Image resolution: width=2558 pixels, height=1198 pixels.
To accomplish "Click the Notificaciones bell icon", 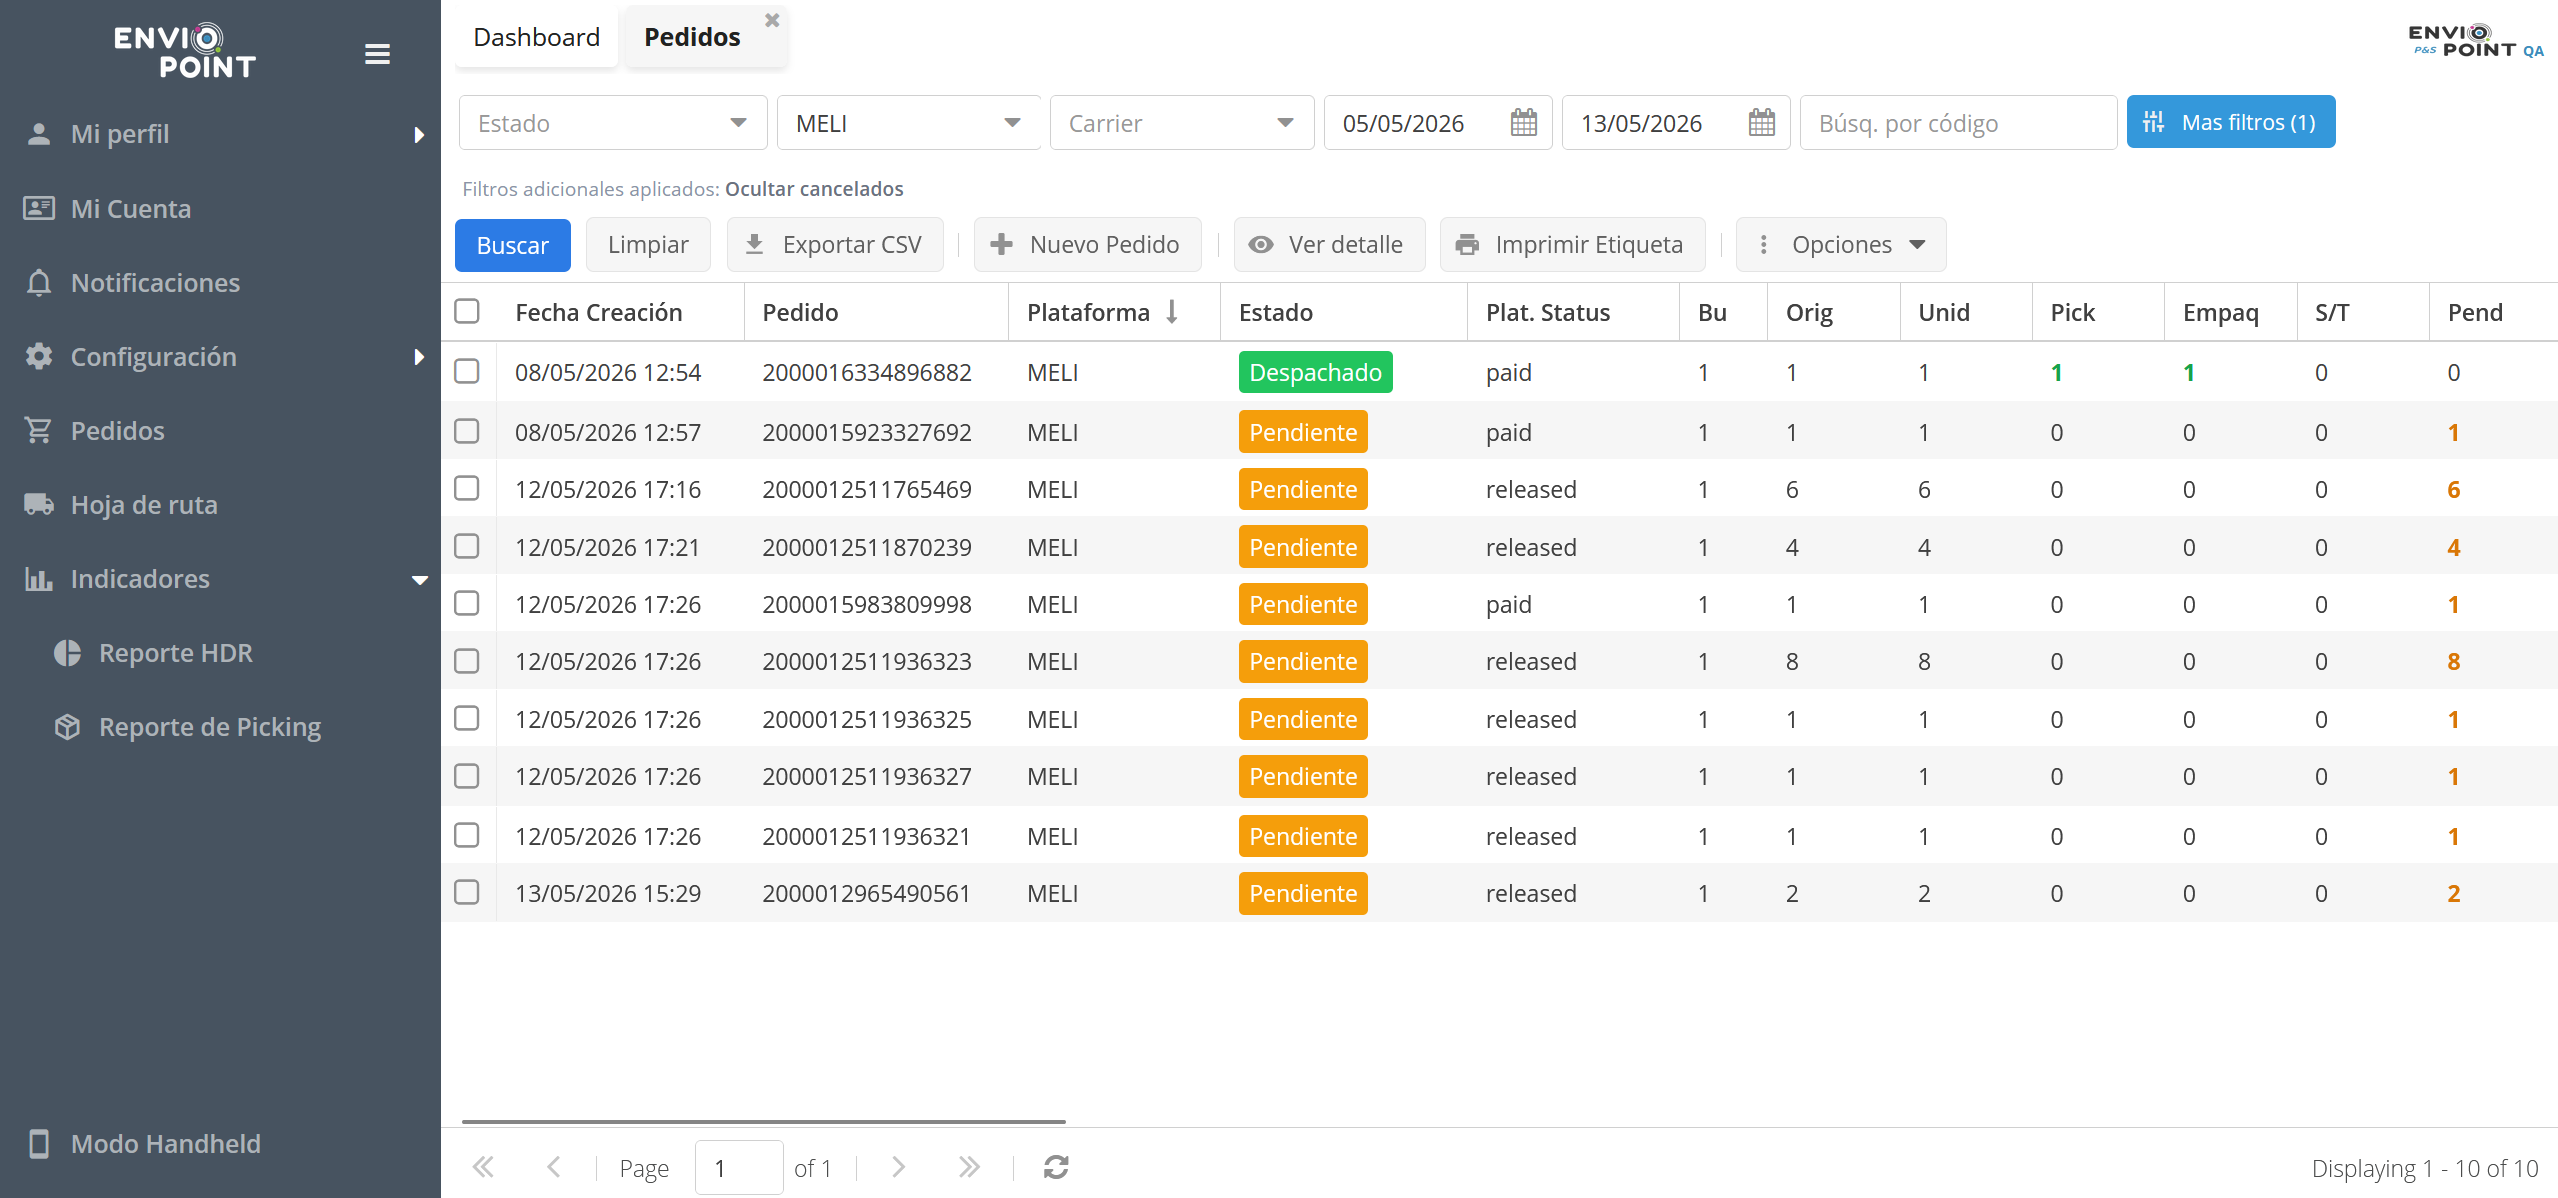I will pos(39,282).
